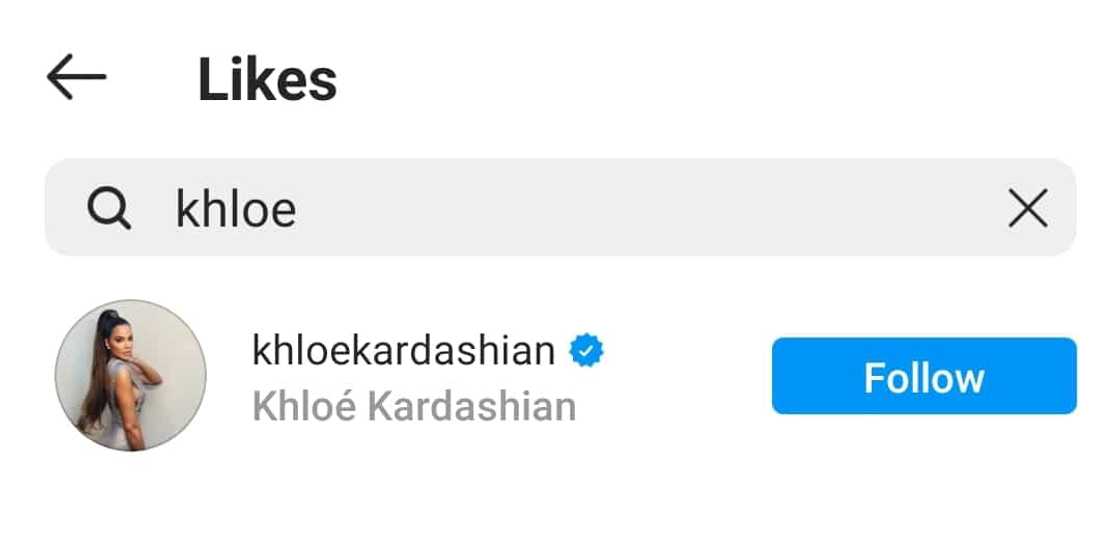The image size is (1120, 555).
Task: Click the Khloé Kardashian display name
Action: coord(414,406)
